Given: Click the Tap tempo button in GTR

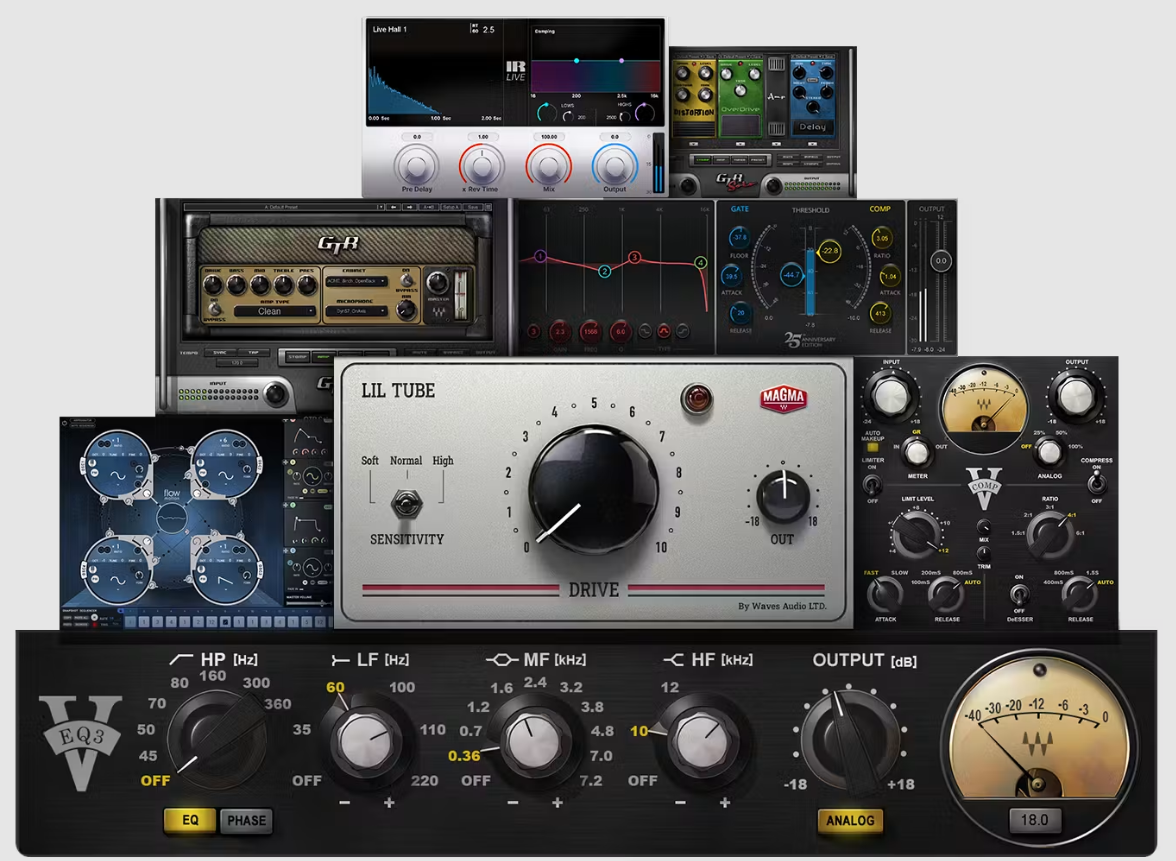Looking at the screenshot, I should click(254, 352).
